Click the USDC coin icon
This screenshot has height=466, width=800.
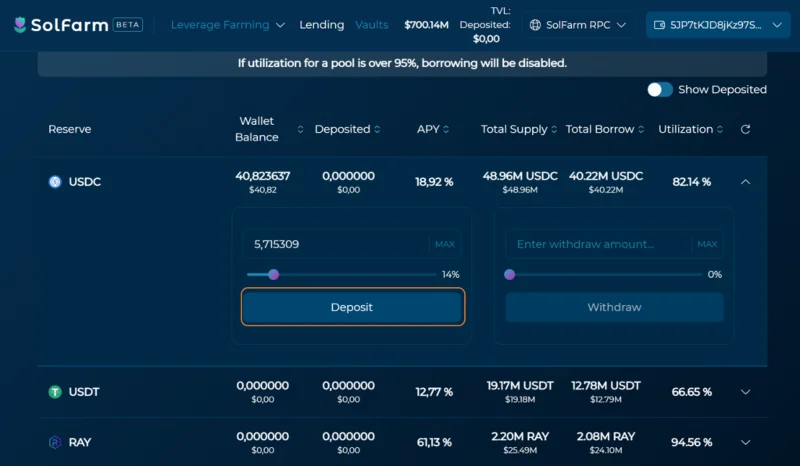[x=55, y=182]
